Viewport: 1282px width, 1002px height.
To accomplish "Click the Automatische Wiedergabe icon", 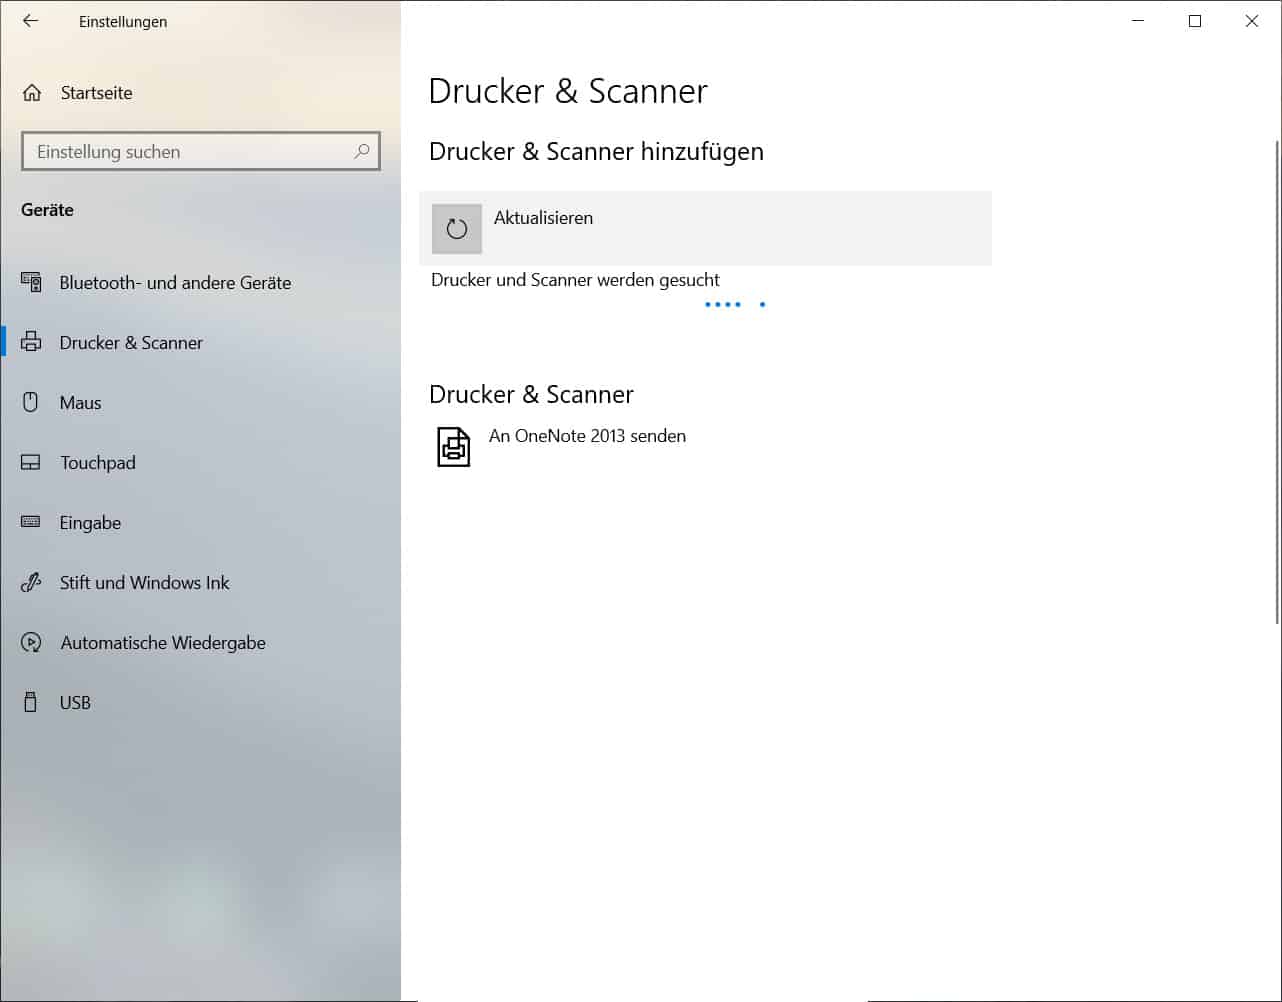I will [x=31, y=642].
